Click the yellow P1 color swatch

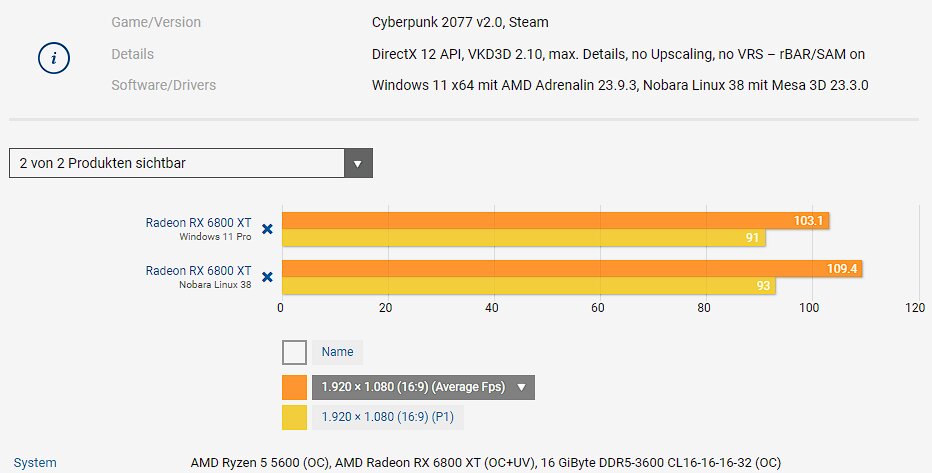click(x=294, y=417)
